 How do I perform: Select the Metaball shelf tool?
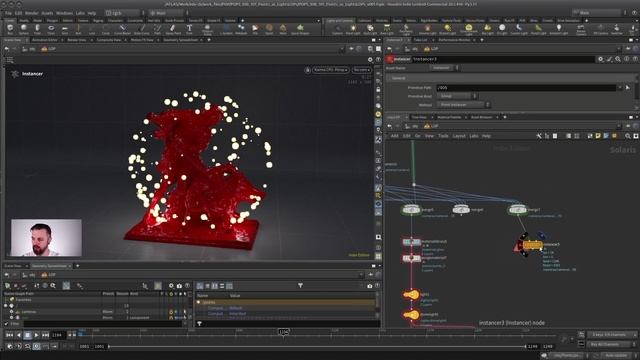pyautogui.click(x=241, y=29)
